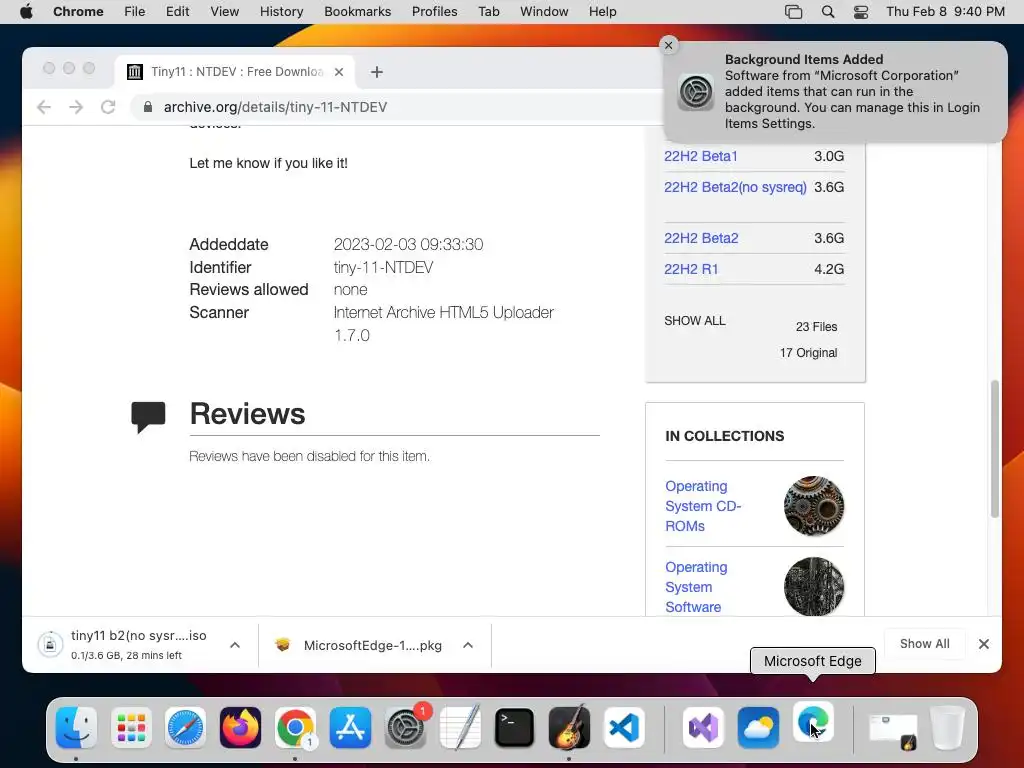This screenshot has width=1024, height=768.
Task: Close the Tiny11 NTDEV tab
Action: pos(339,72)
